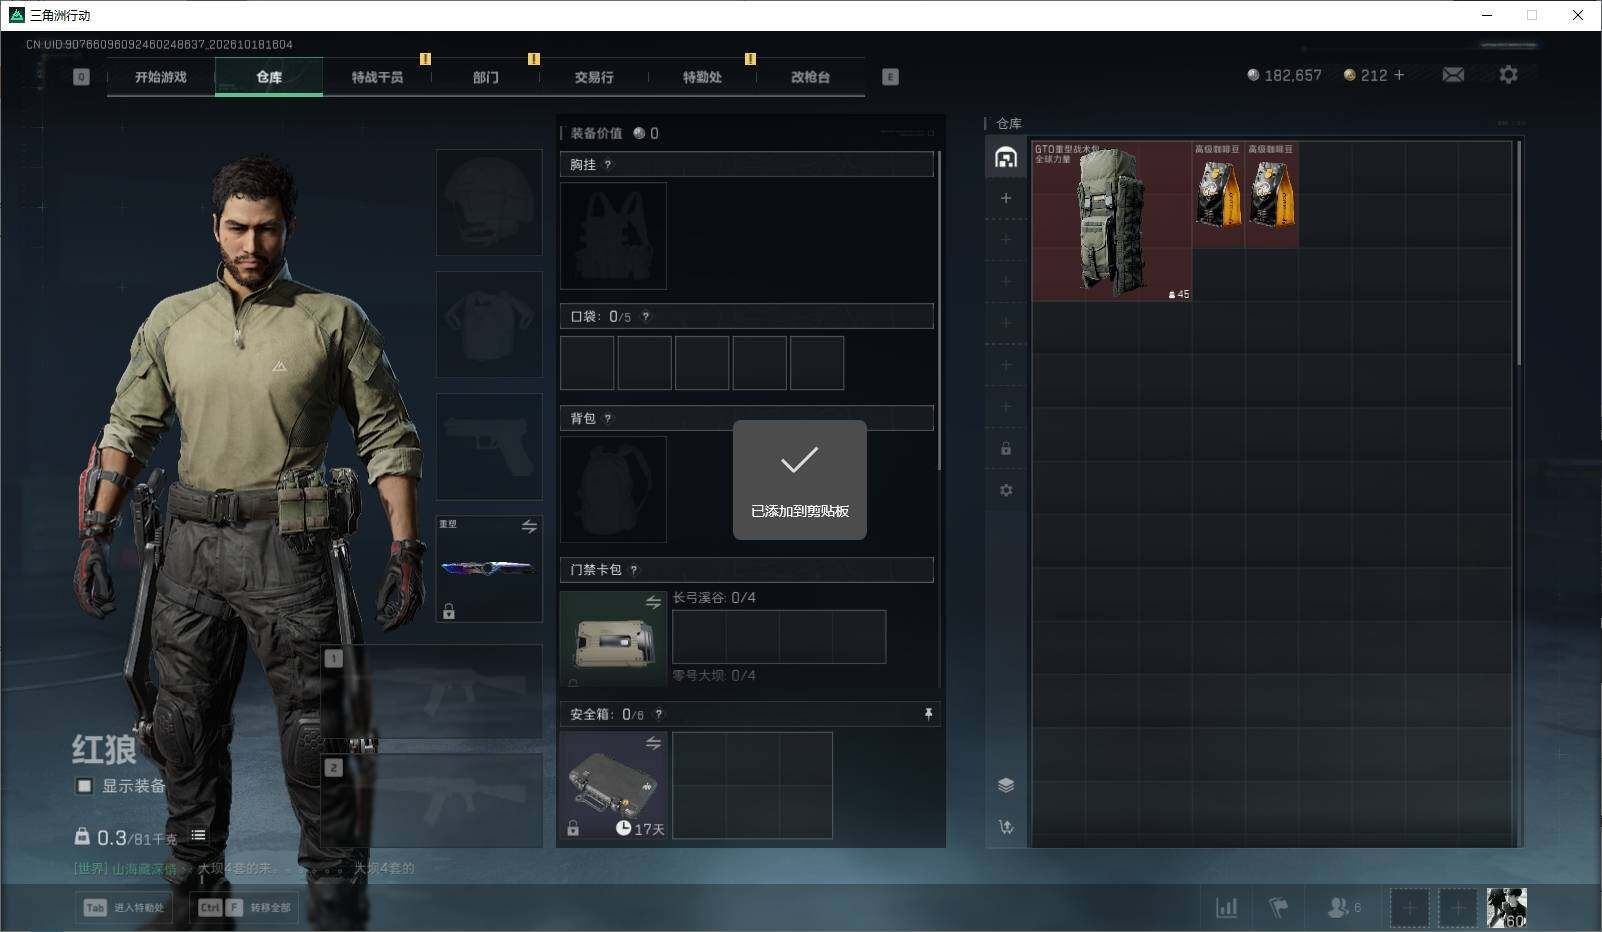Screen dimensions: 1602x932
Task: Open warehouse sidebar gear settings
Action: click(1006, 490)
